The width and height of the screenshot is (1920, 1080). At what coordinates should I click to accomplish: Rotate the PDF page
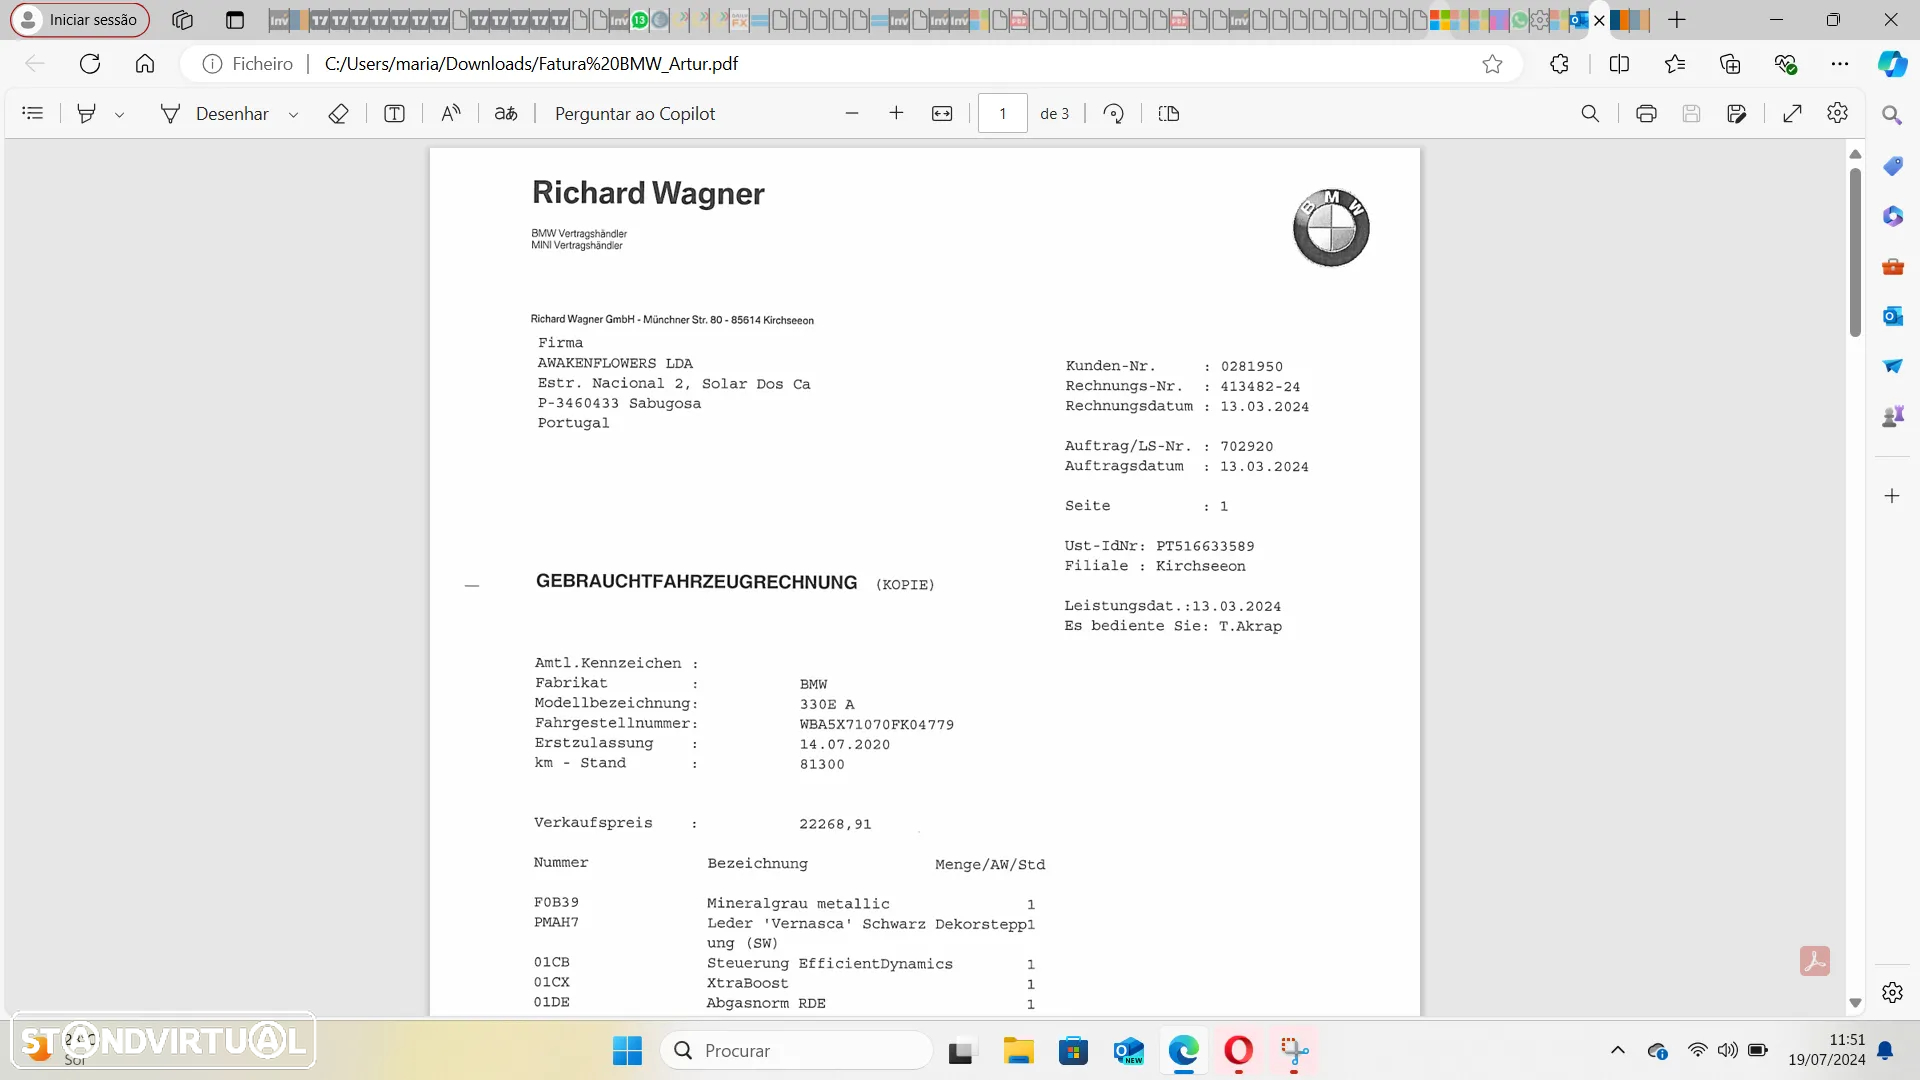click(1113, 113)
